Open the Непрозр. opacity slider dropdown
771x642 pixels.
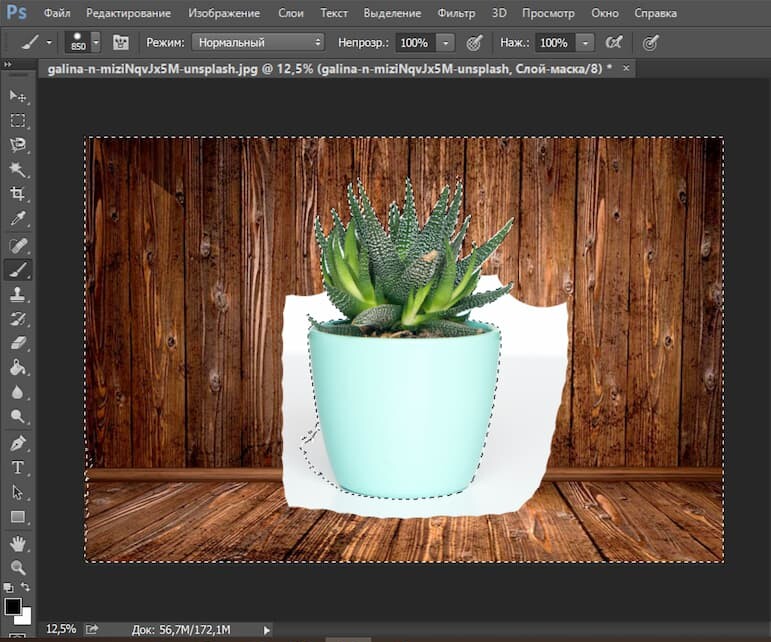click(x=445, y=43)
